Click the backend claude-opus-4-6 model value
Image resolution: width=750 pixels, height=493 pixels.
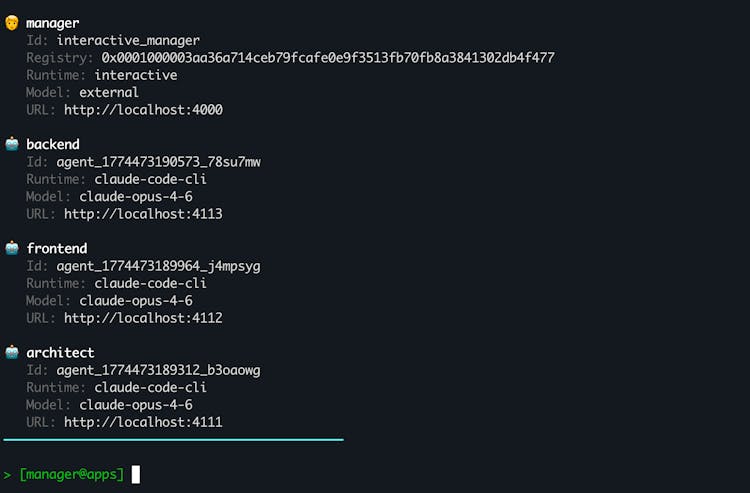coord(136,197)
